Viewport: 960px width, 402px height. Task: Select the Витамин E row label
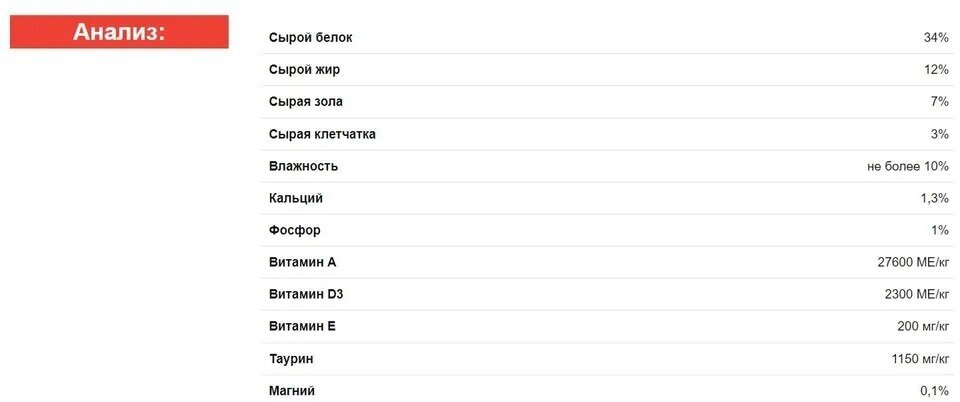click(x=302, y=327)
